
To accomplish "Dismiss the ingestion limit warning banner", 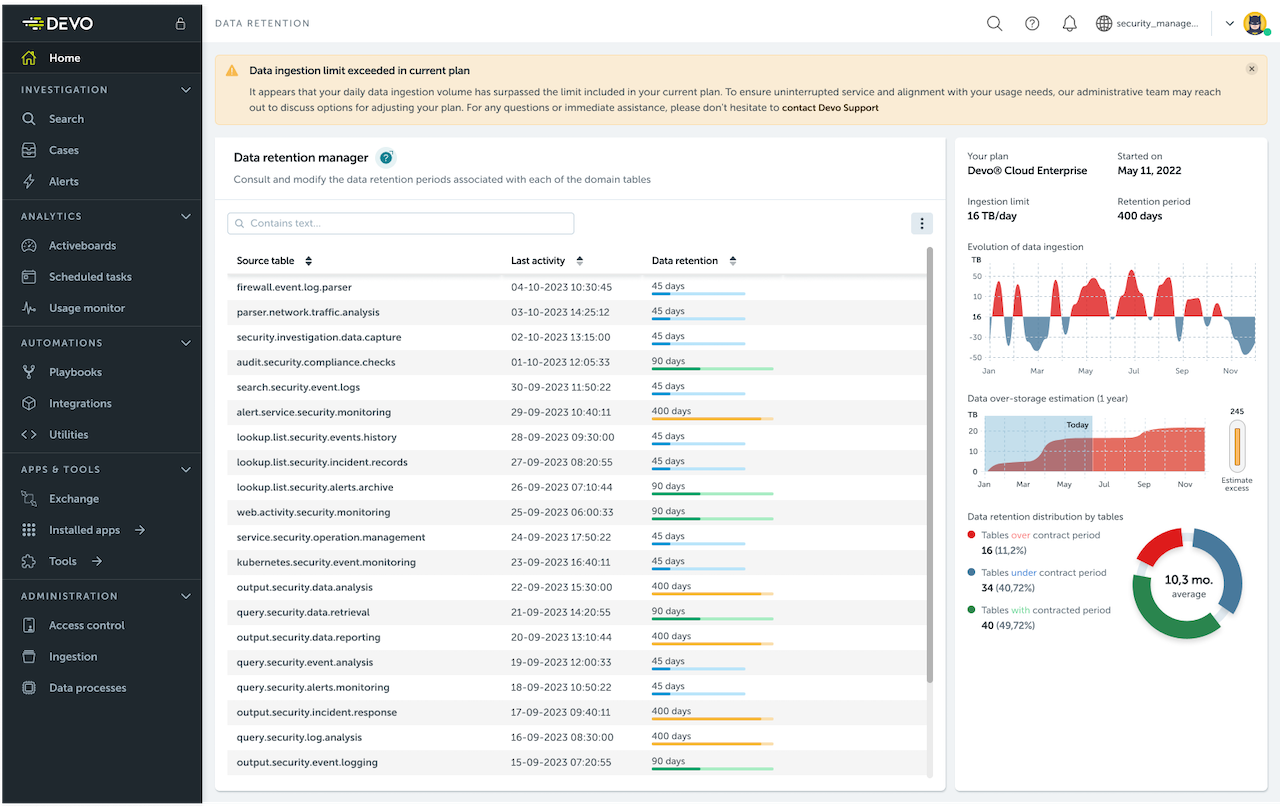I will [1251, 68].
